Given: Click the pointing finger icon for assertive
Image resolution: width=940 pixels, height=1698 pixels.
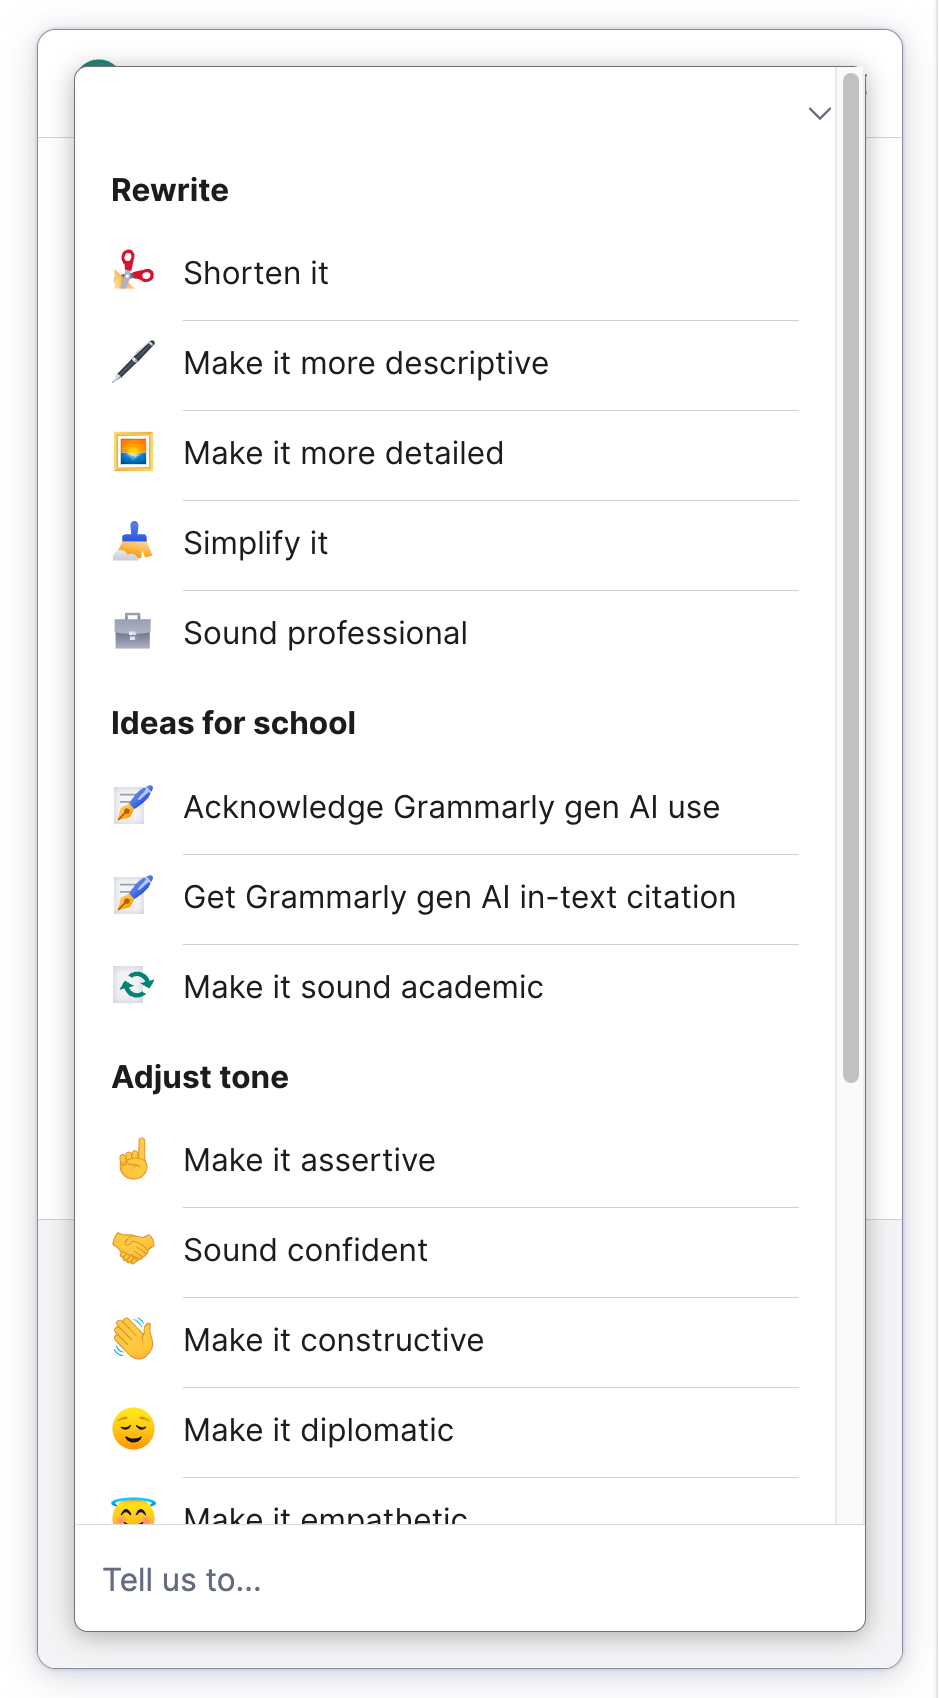Looking at the screenshot, I should pos(133,1160).
